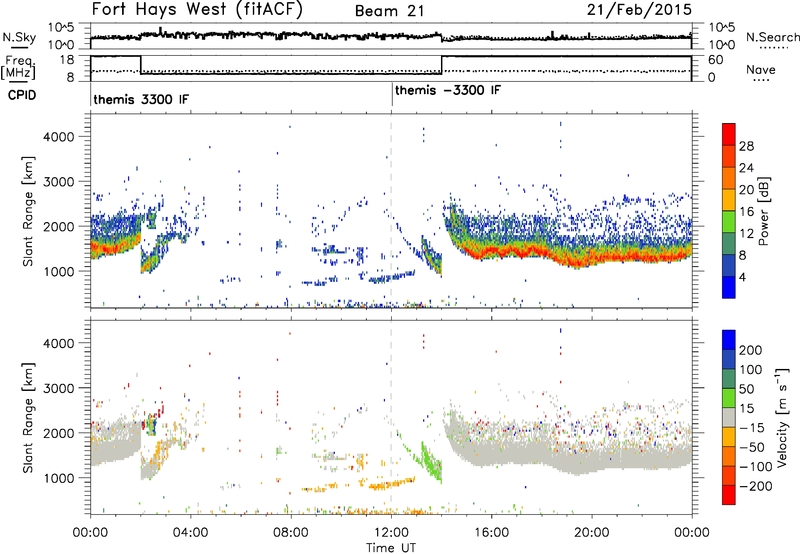This screenshot has height=554, width=800.
Task: Click the "Freq. [MHz]" axis label
Action: 18,67
